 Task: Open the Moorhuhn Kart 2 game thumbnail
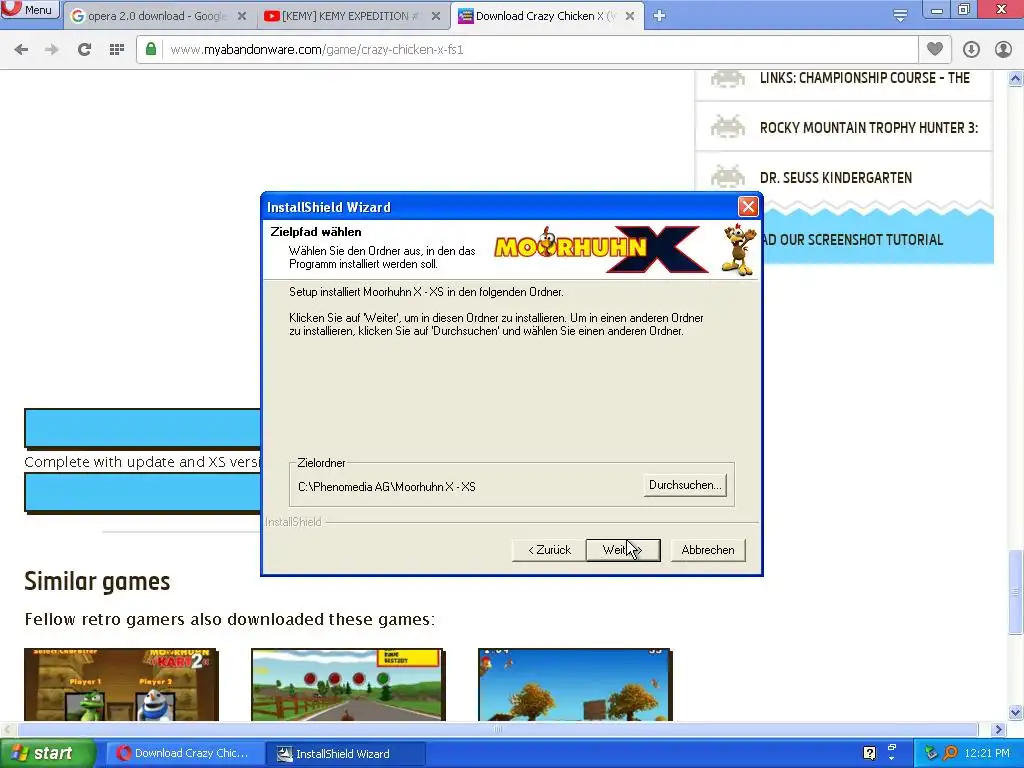click(121, 684)
